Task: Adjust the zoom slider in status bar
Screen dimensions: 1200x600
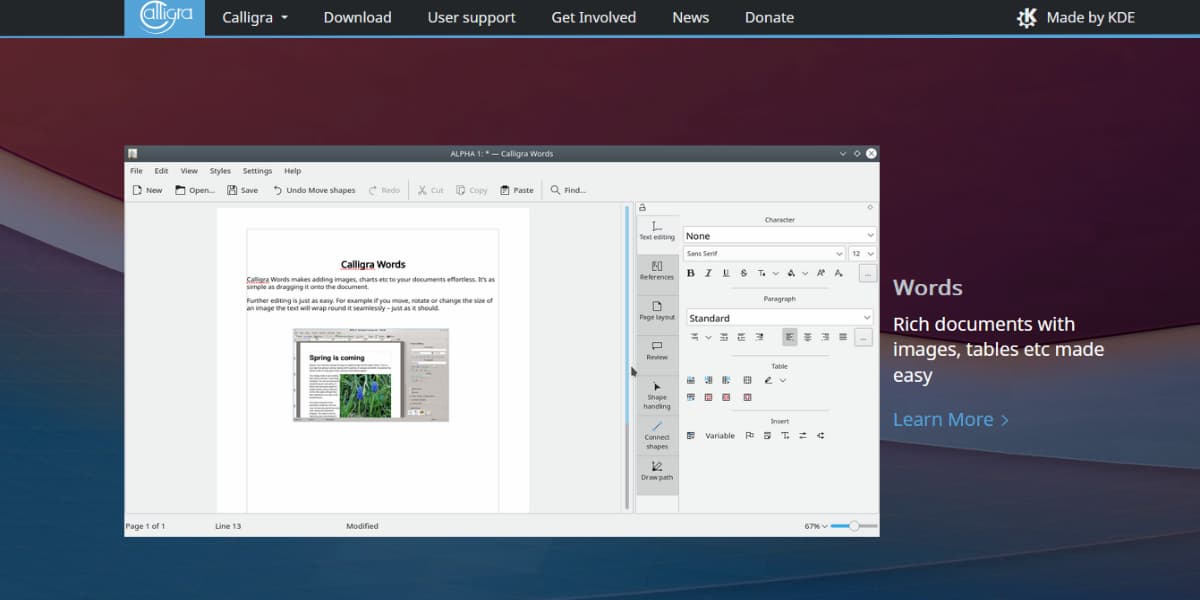Action: click(x=853, y=526)
